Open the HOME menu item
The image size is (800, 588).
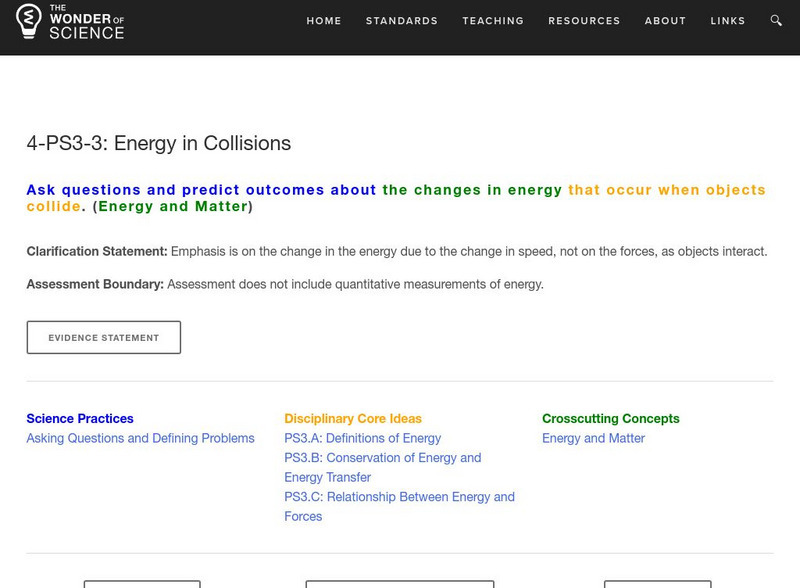click(323, 20)
